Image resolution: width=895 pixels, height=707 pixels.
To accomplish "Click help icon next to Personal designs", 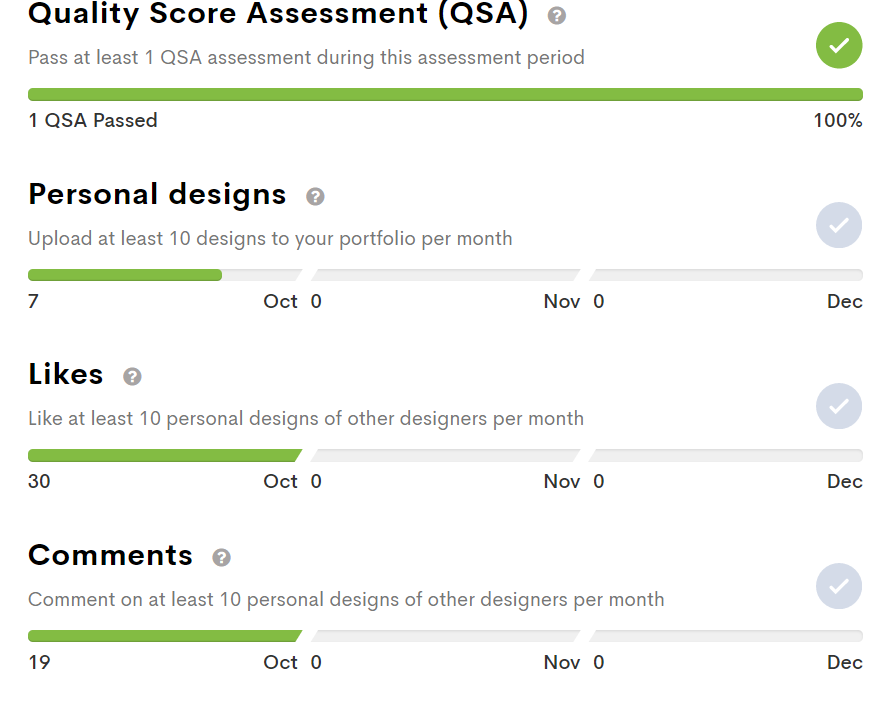I will click(315, 196).
